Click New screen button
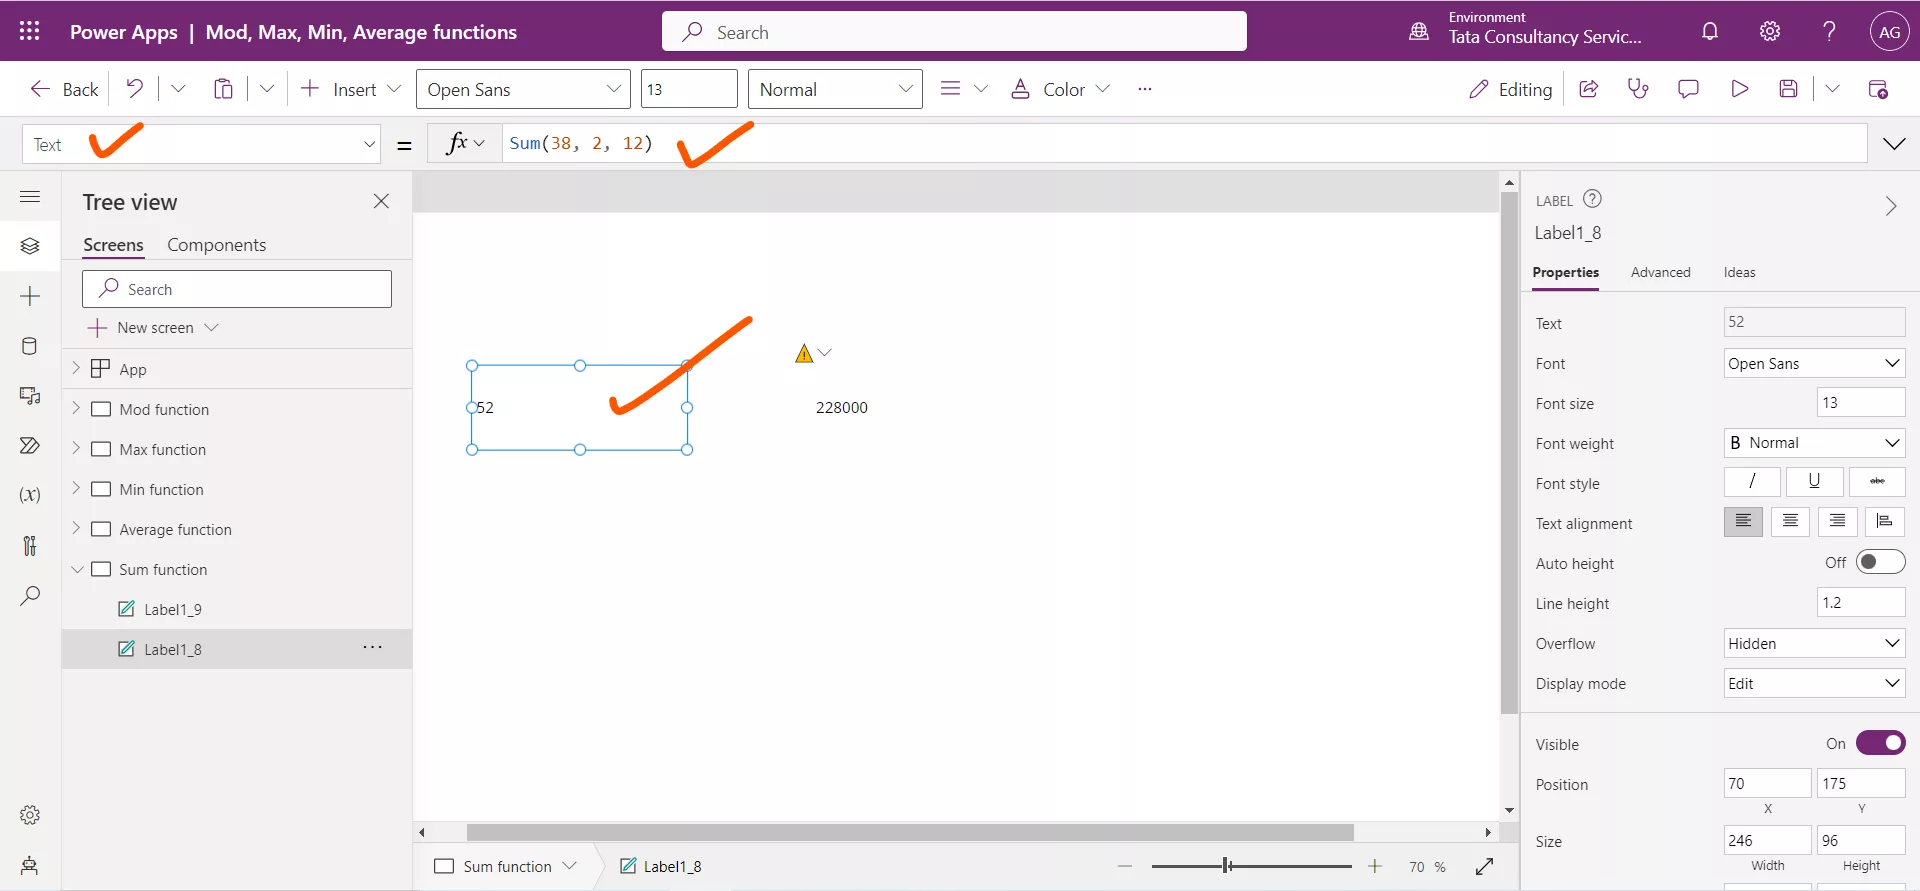 154,328
